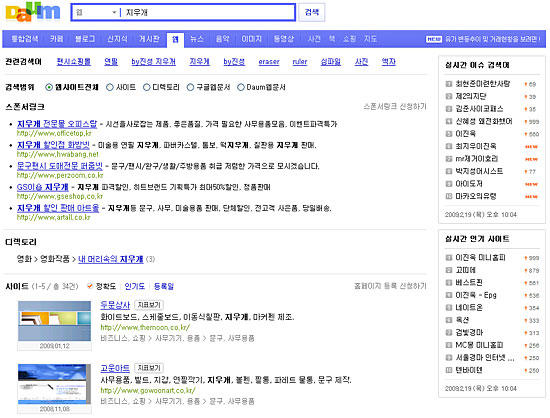Switch to the 카페 tab
Image resolution: width=550 pixels, height=418 pixels.
pyautogui.click(x=56, y=39)
